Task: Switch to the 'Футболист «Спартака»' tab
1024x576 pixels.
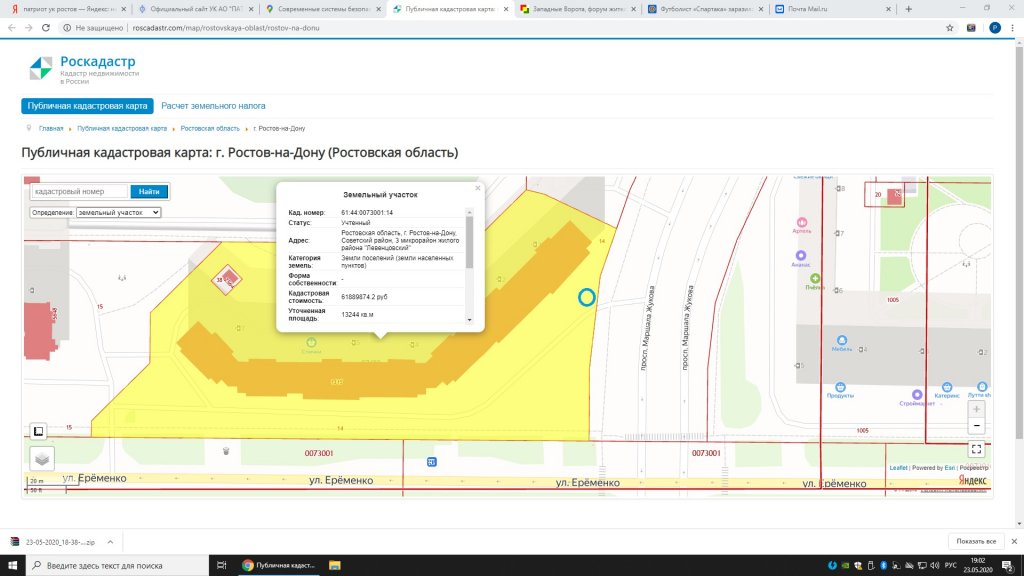Action: (705, 9)
